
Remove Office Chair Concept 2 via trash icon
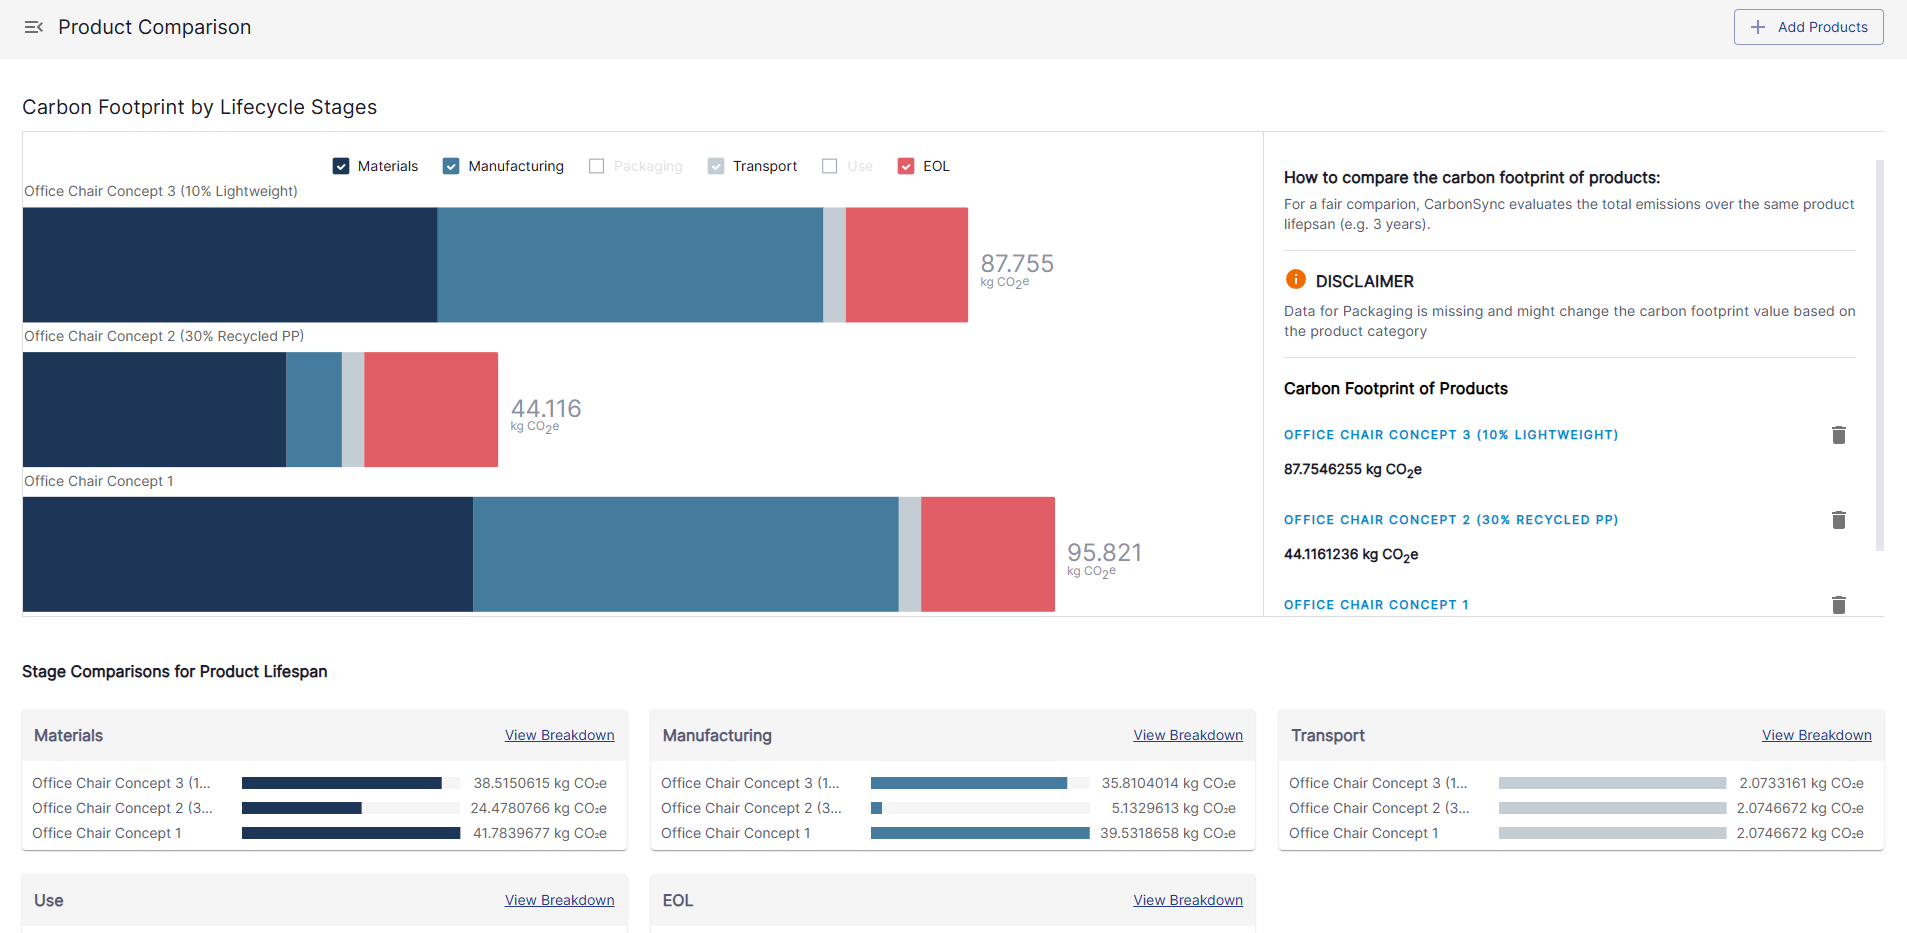point(1838,520)
